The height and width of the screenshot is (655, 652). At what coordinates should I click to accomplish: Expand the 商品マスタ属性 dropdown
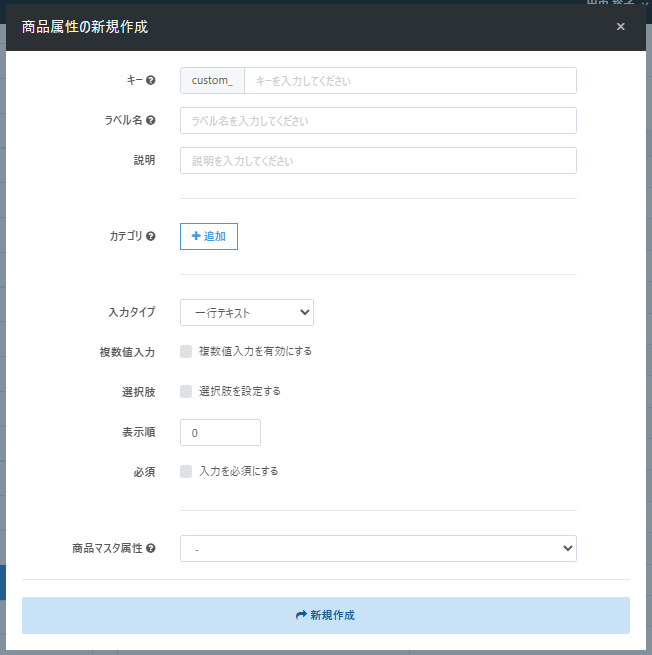[378, 548]
